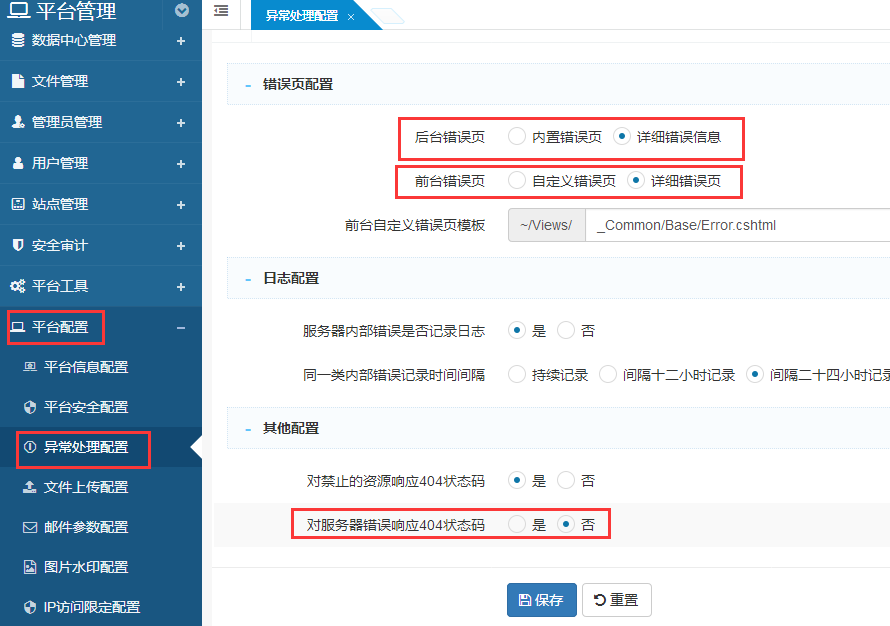Screen dimensions: 890x626
Task: Click the 前台自定义错误页模板 path input field
Action: pyautogui.click(x=738, y=225)
